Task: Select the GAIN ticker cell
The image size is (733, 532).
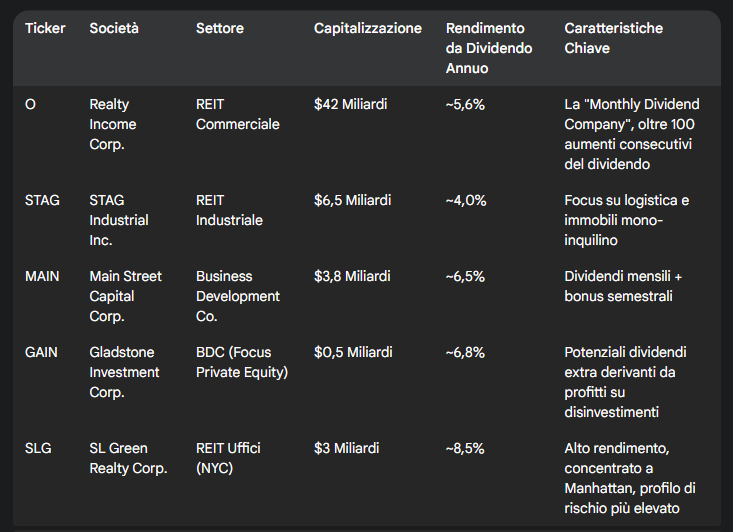Action: [42, 352]
